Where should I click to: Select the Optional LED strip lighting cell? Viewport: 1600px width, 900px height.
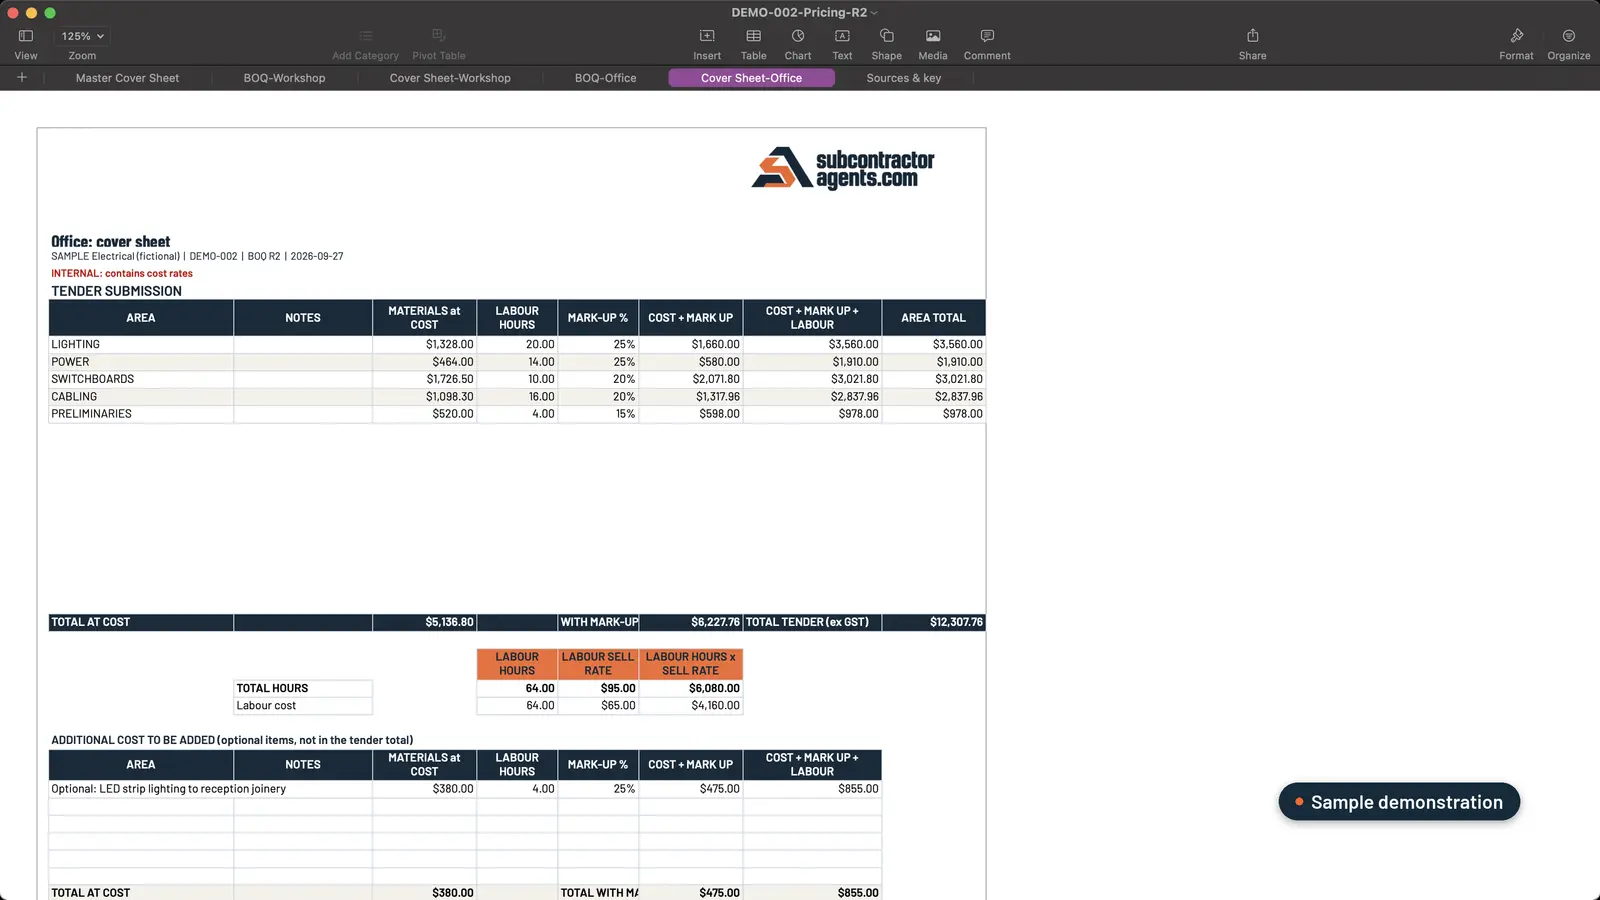point(141,789)
